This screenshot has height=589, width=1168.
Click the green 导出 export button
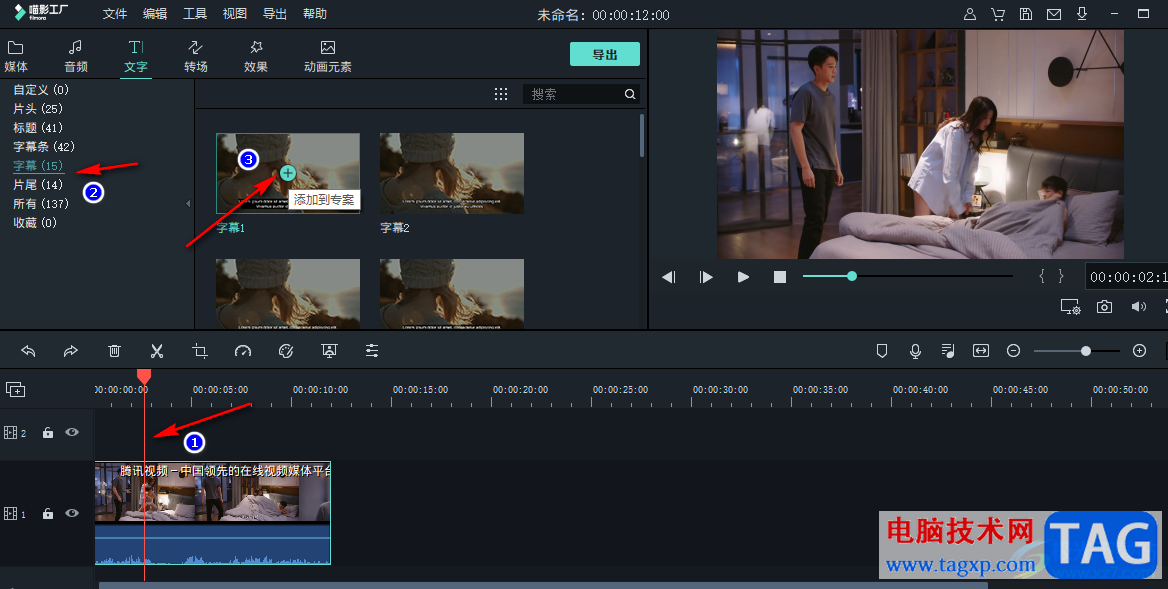pos(605,54)
